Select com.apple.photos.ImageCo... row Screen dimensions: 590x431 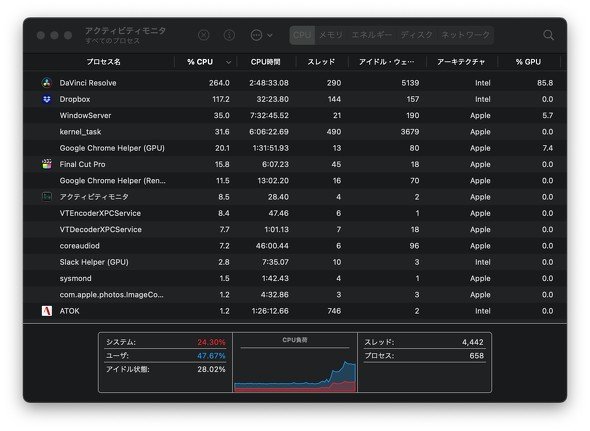295,295
